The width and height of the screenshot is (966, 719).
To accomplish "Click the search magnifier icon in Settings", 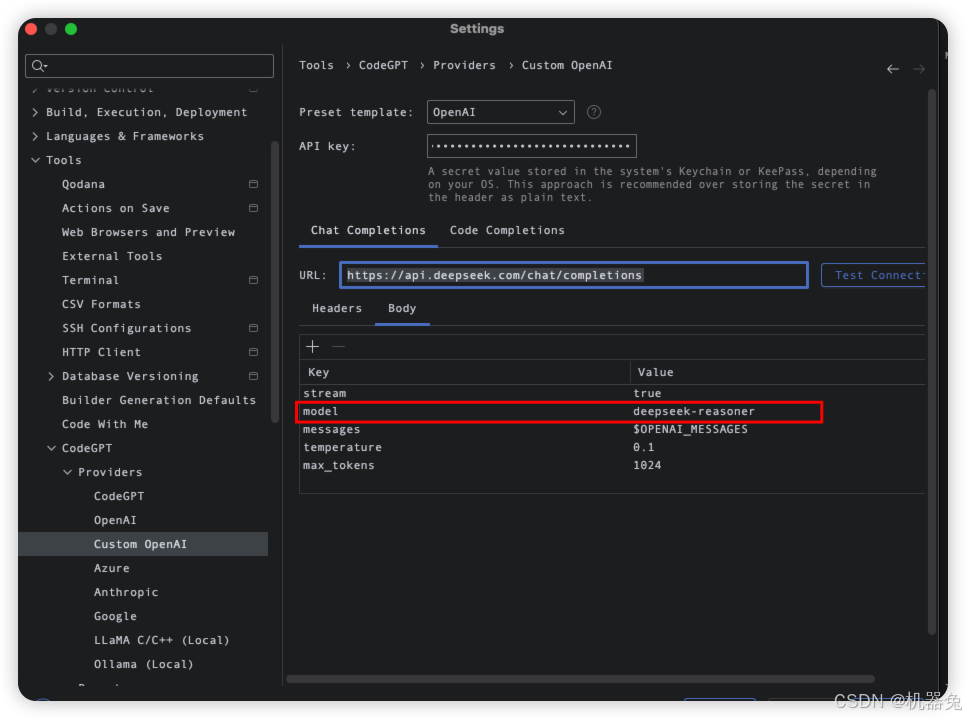I will click(x=39, y=66).
